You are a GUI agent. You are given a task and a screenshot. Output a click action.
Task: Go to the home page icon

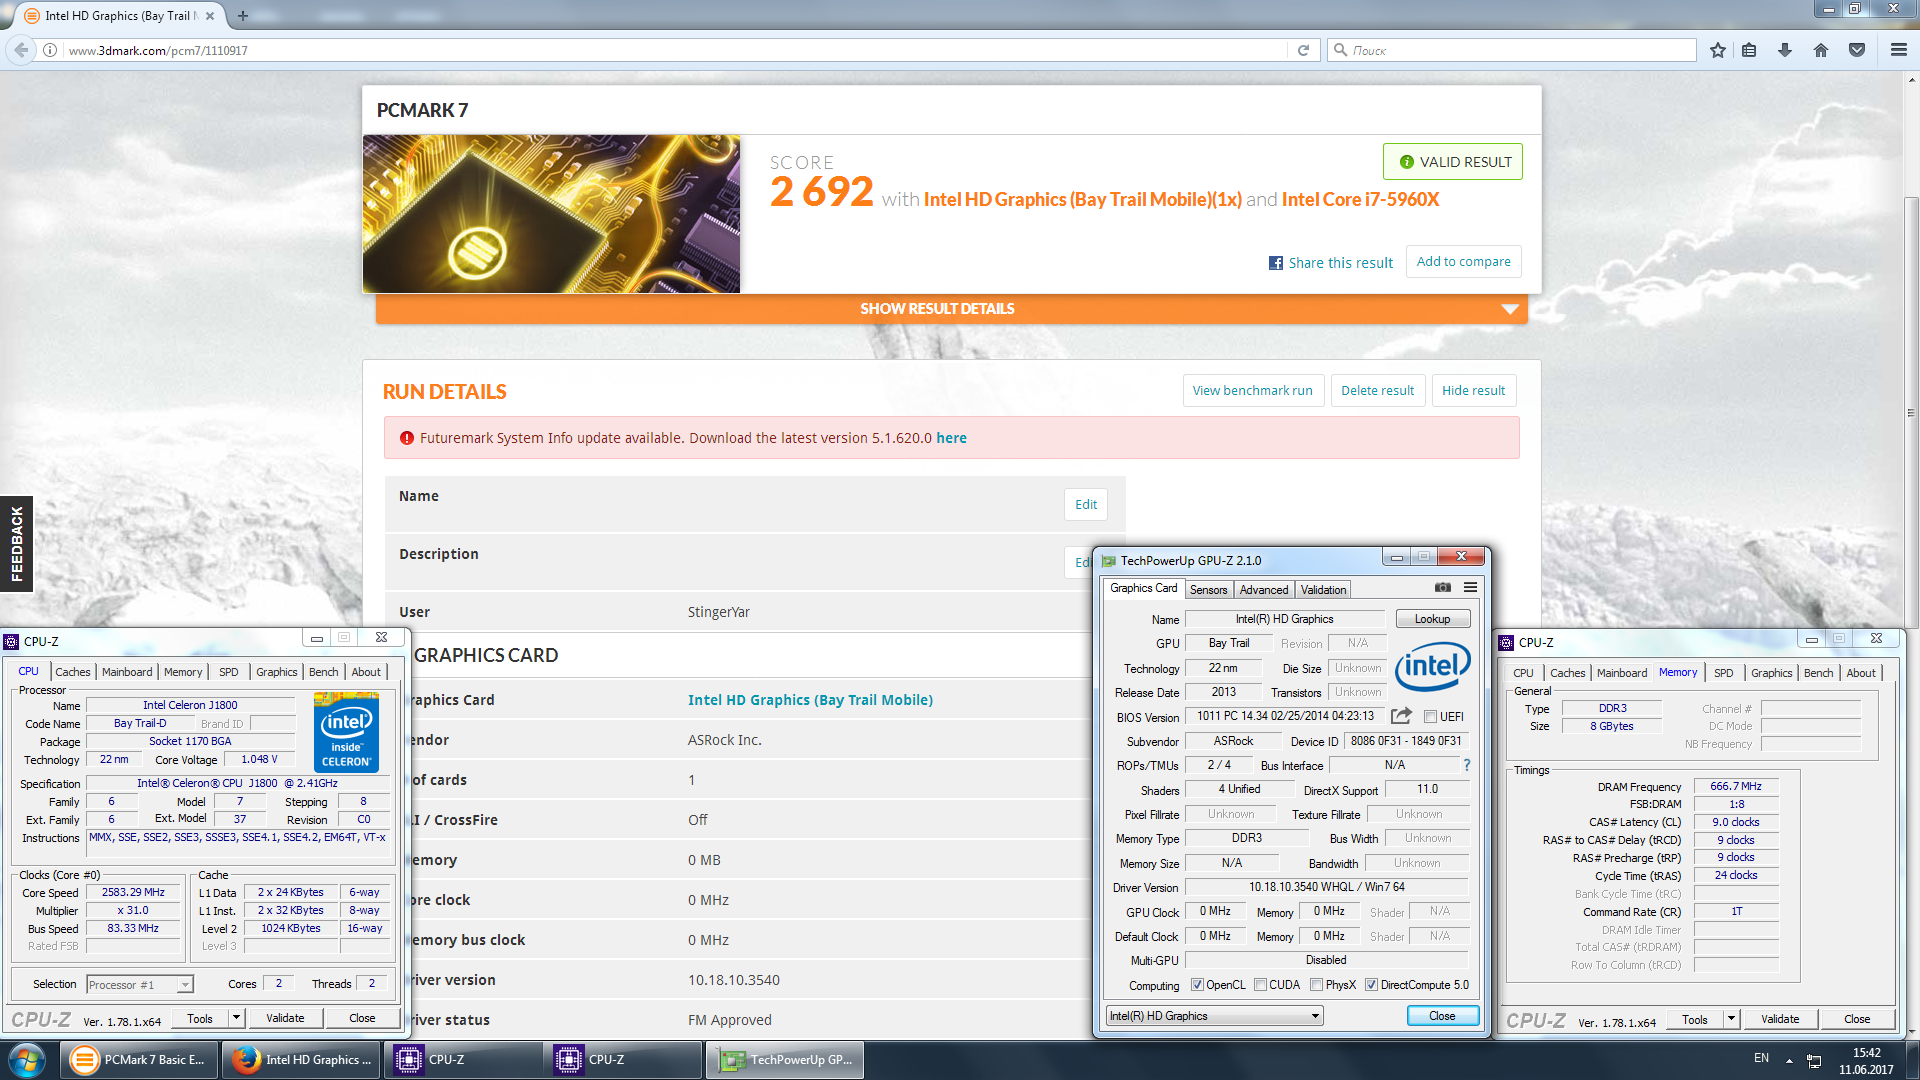(1821, 50)
